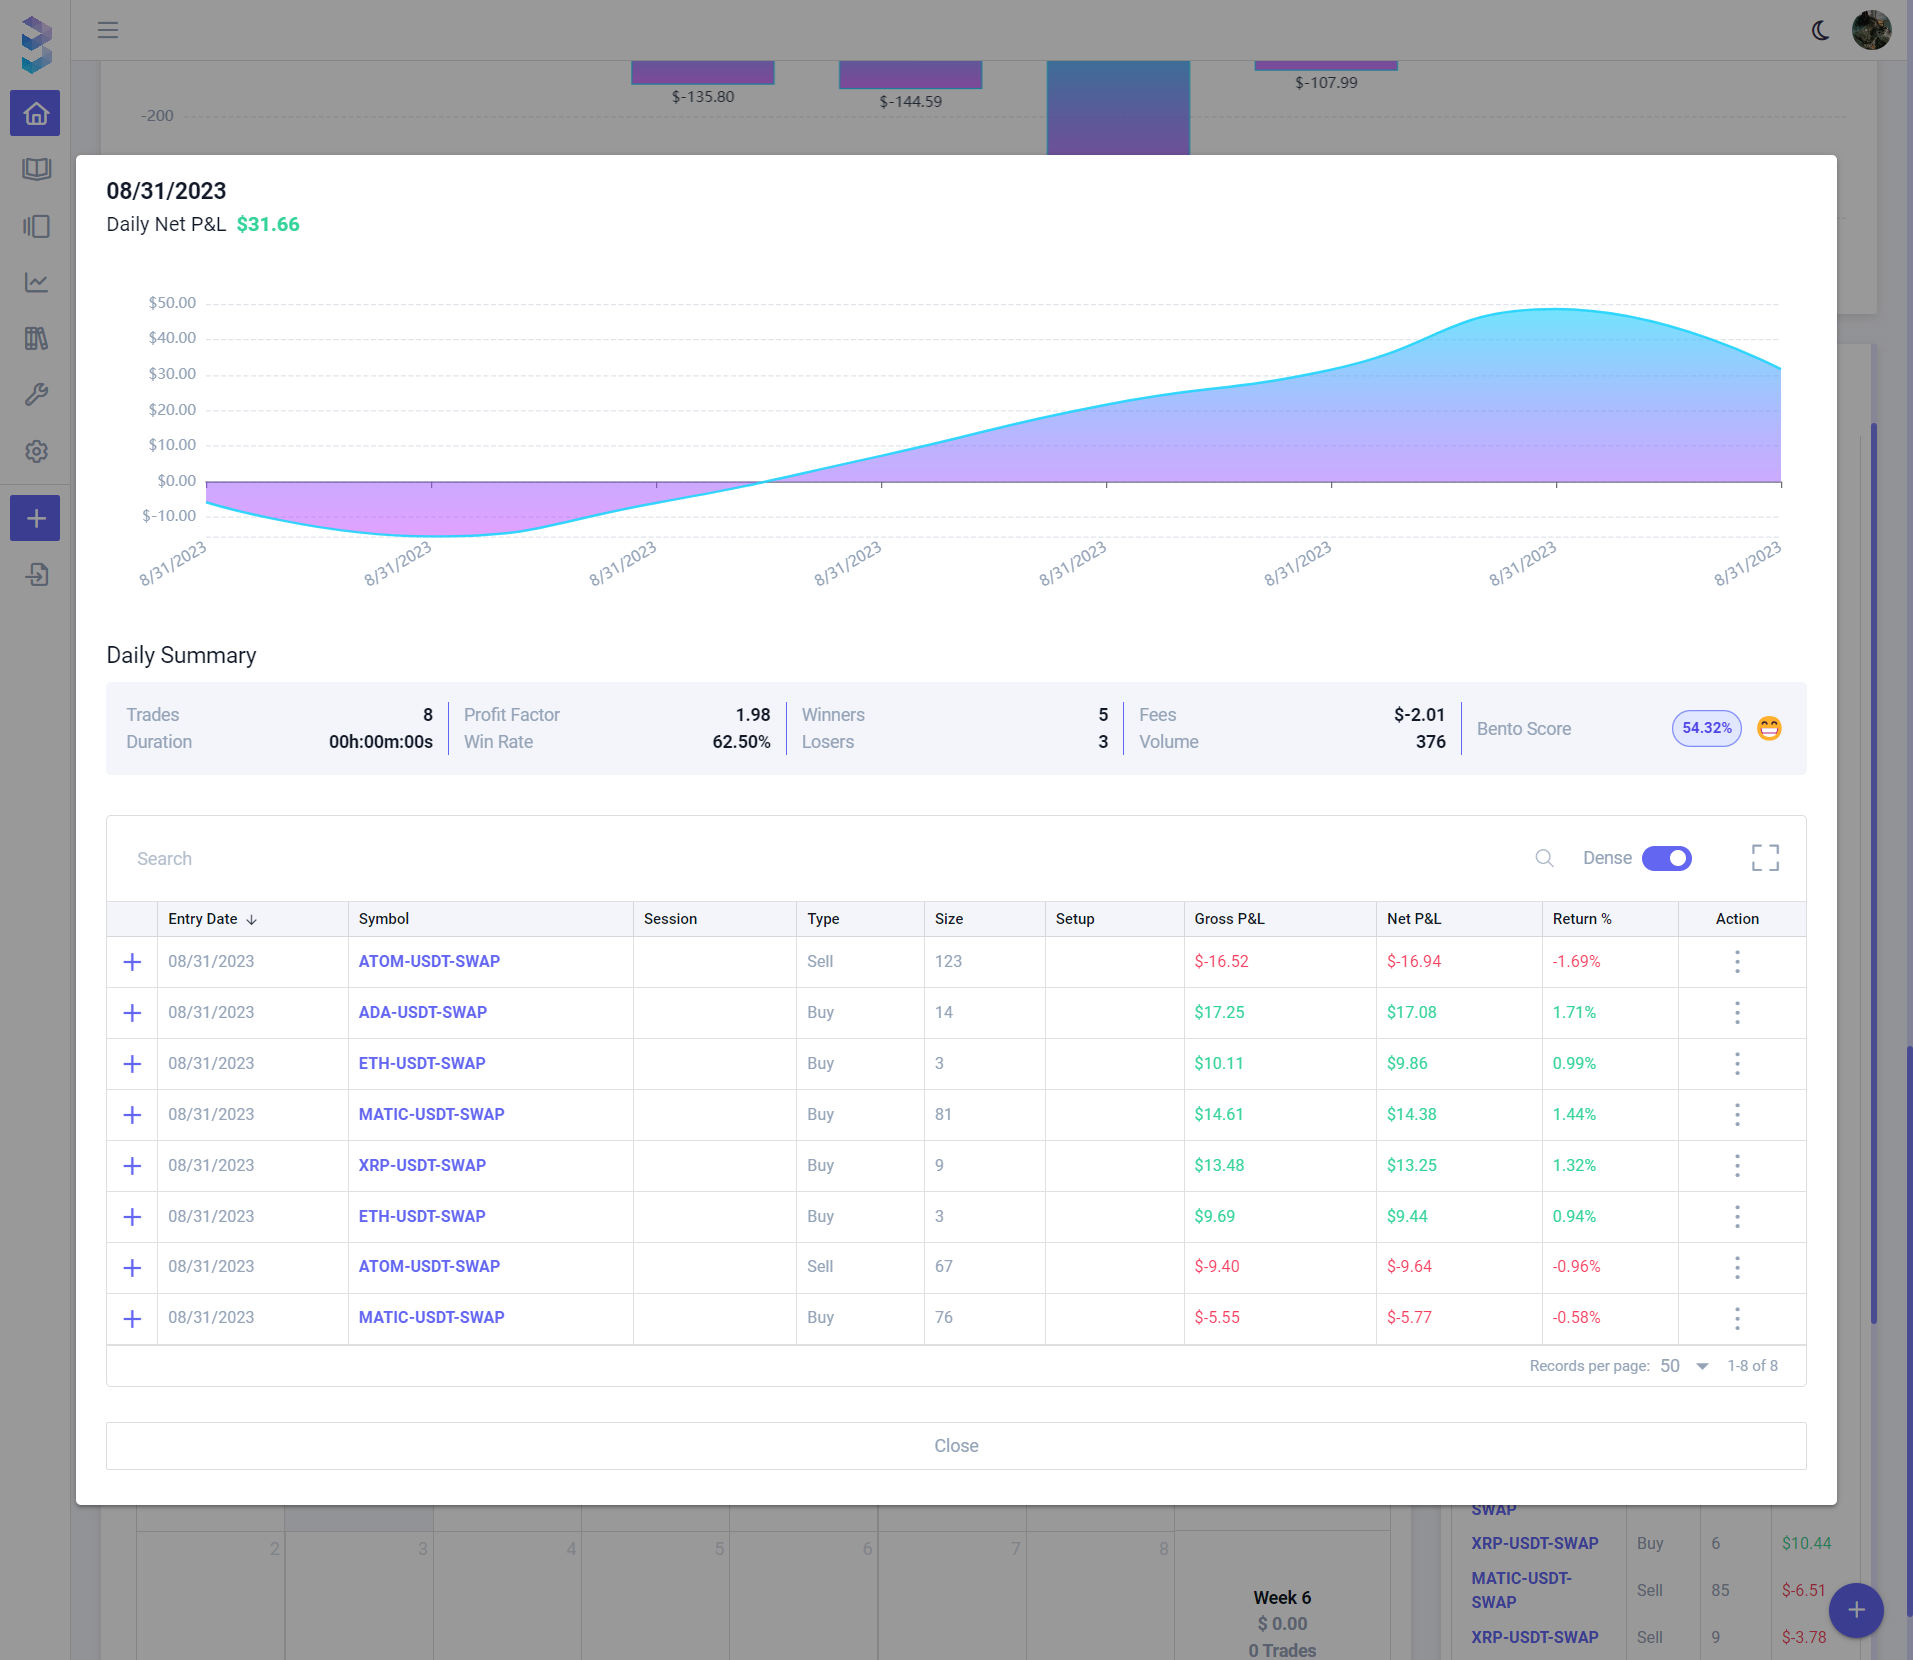Toggle the Dense table switch
Viewport: 1913px width, 1660px height.
[x=1666, y=858]
